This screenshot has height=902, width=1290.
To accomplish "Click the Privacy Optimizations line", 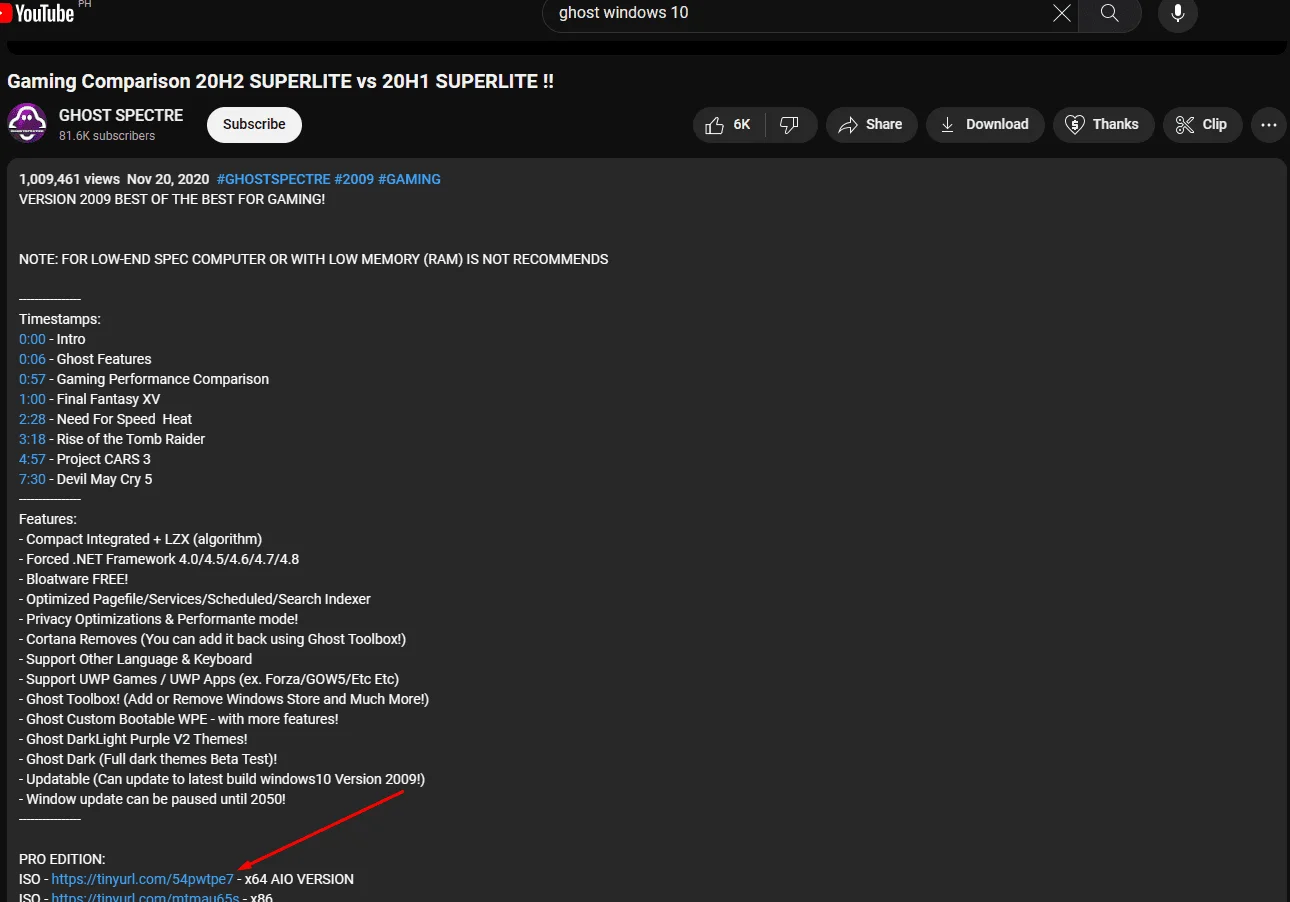I will tap(159, 619).
